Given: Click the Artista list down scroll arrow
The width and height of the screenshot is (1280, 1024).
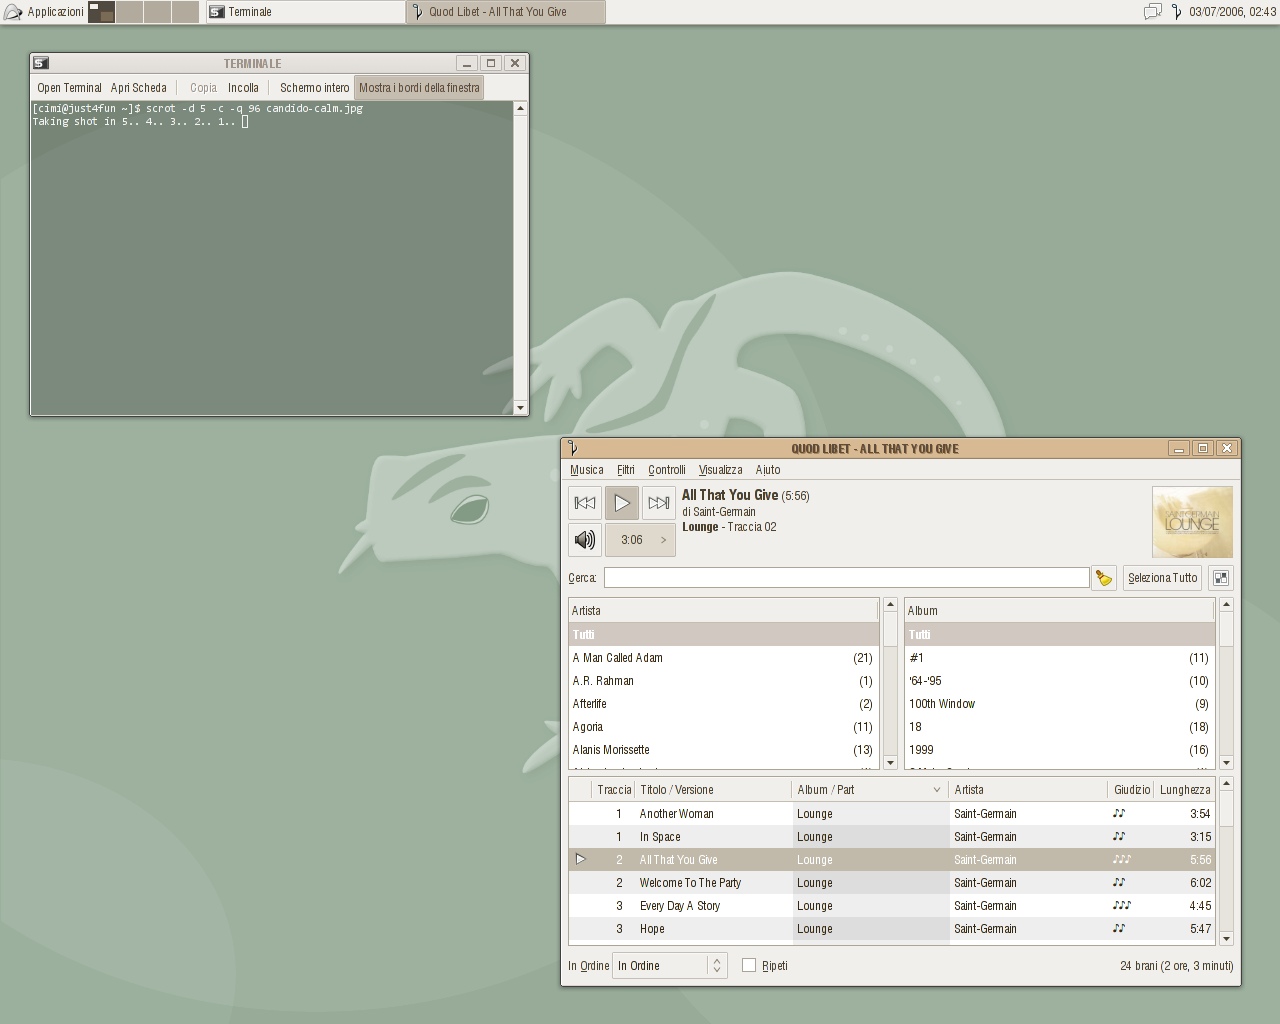Looking at the screenshot, I should pos(890,762).
